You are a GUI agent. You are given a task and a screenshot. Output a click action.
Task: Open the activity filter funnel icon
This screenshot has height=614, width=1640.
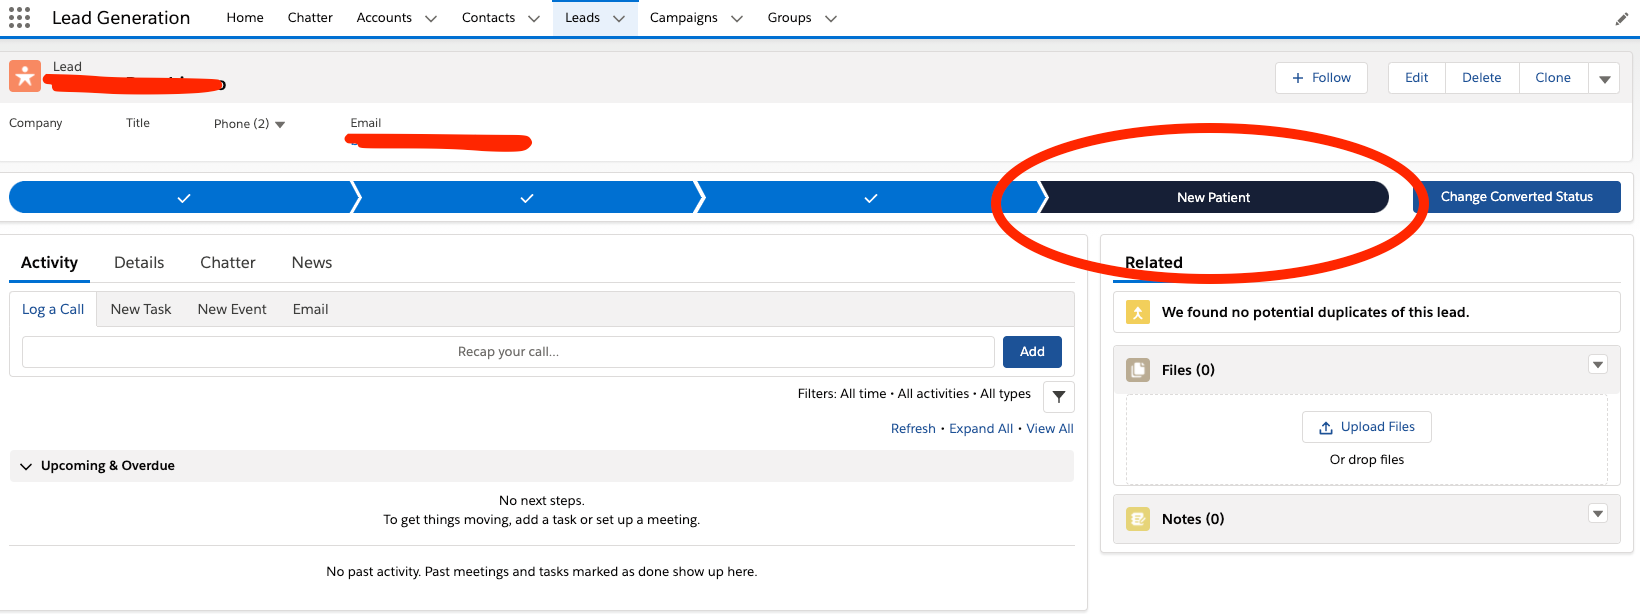click(x=1059, y=397)
